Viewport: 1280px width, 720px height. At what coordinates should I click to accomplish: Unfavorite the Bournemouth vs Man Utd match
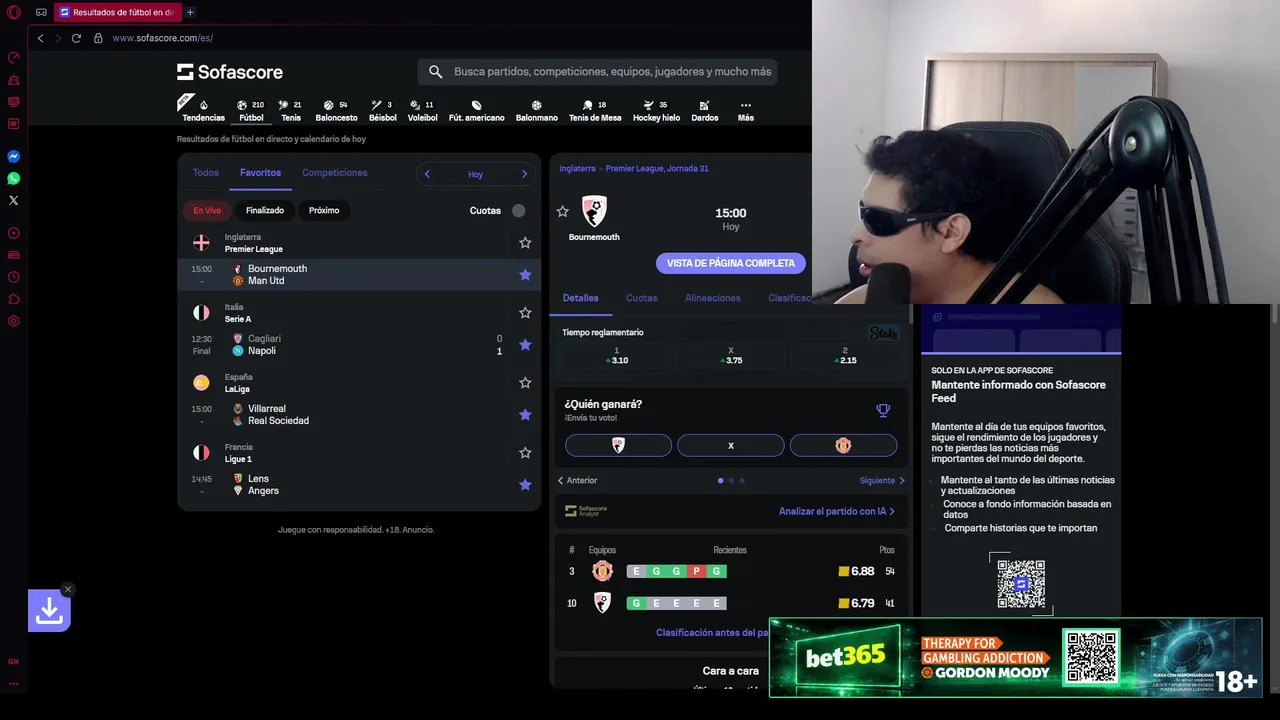525,275
